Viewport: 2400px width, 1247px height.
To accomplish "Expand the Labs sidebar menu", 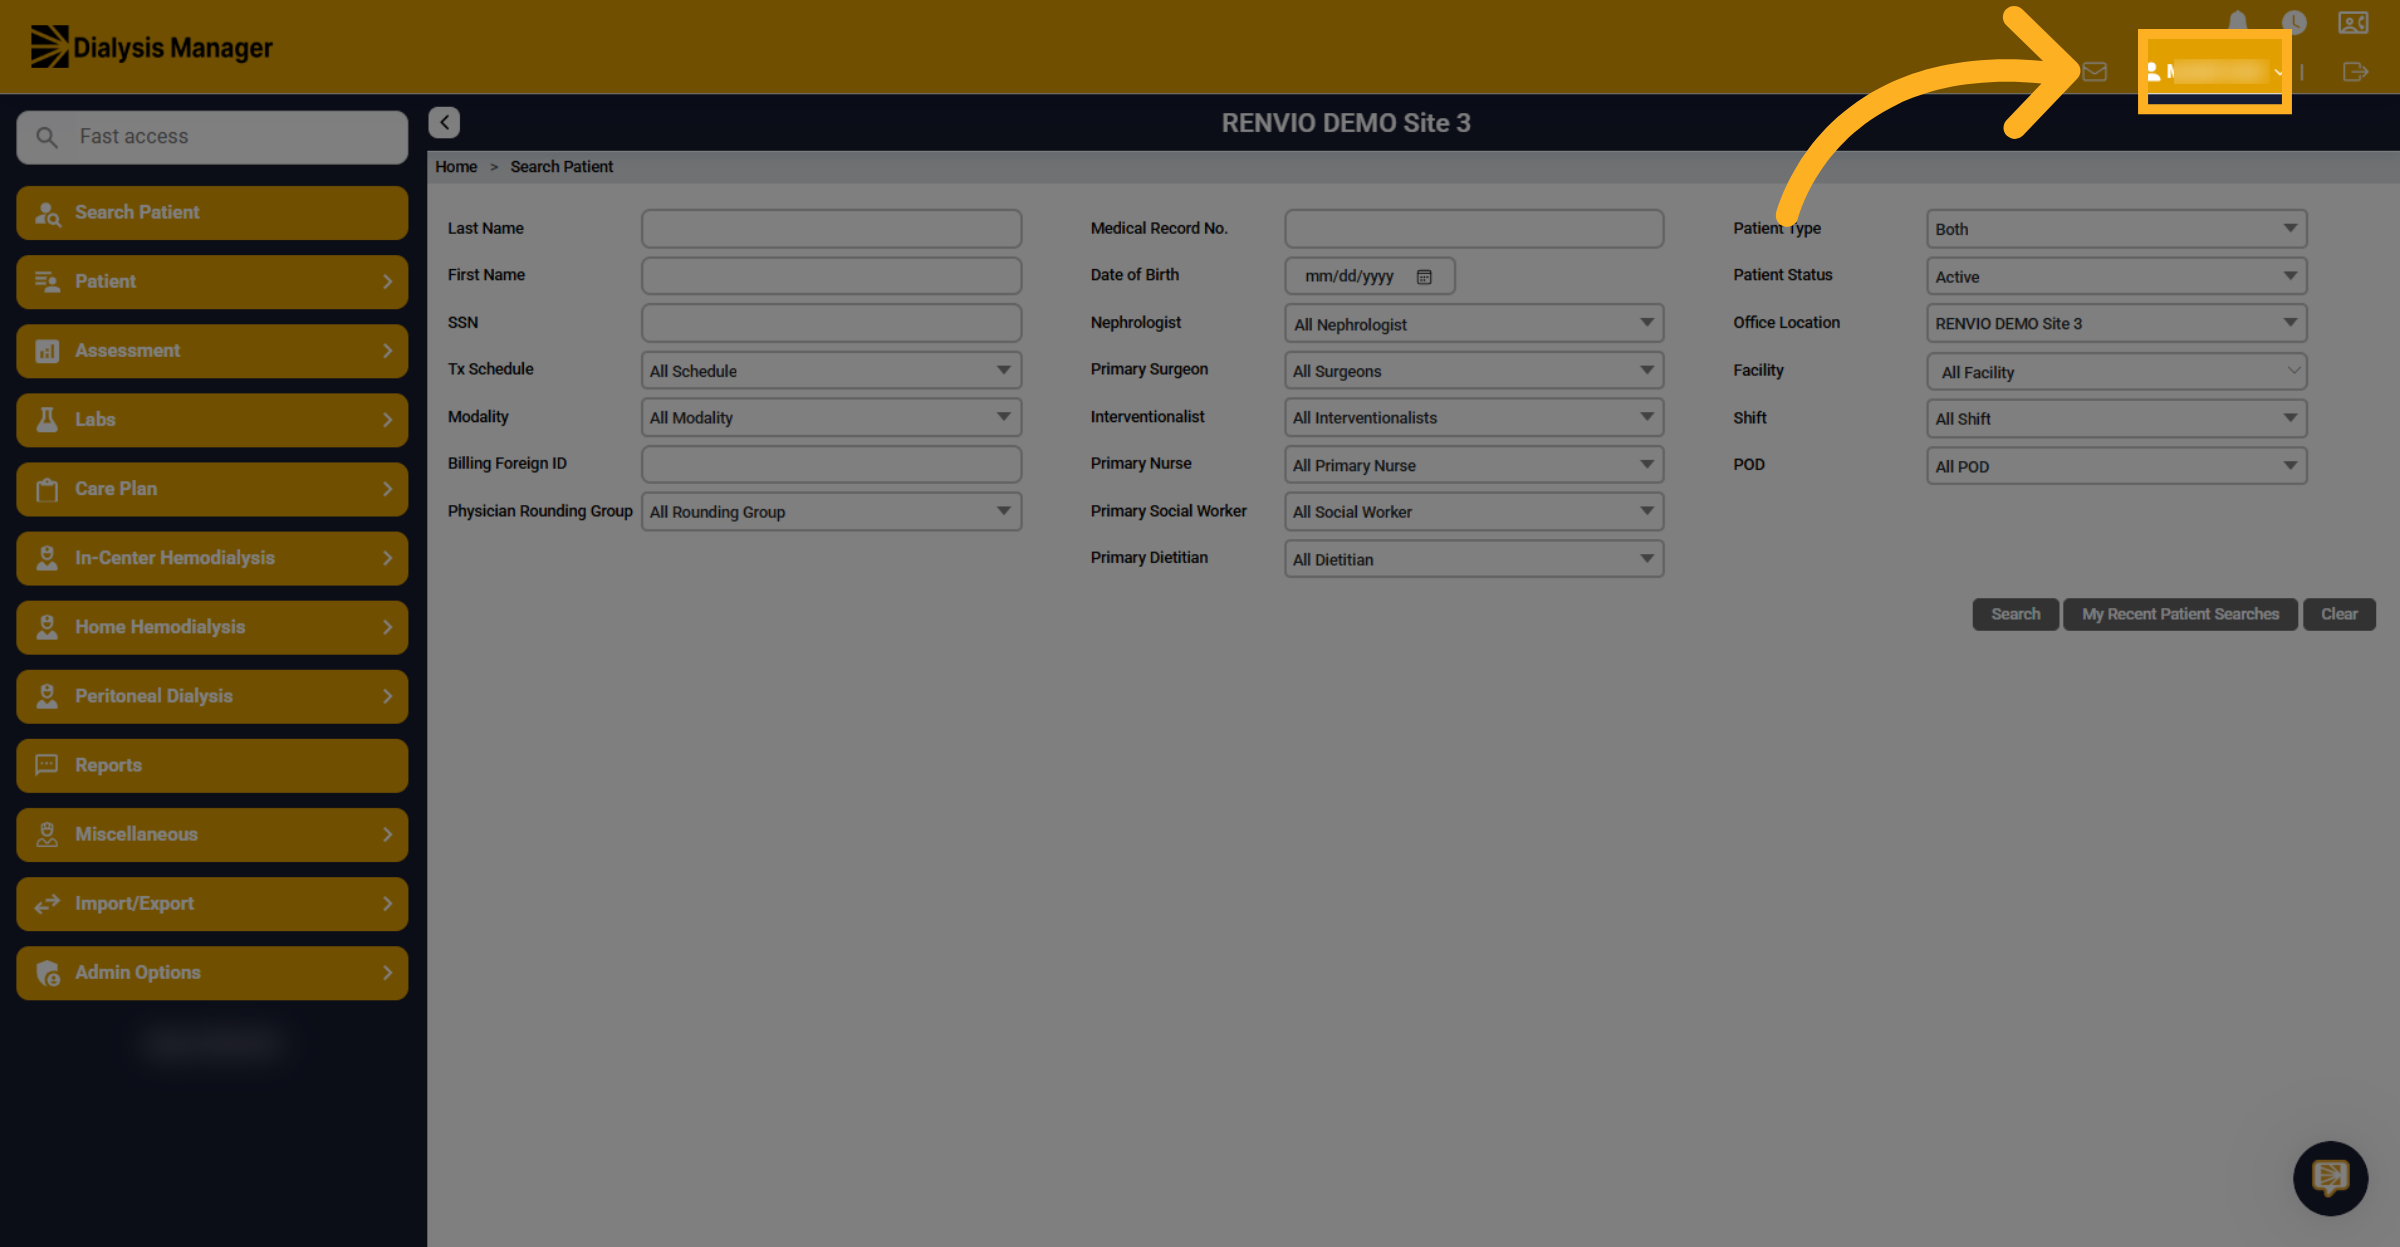I will coord(212,419).
